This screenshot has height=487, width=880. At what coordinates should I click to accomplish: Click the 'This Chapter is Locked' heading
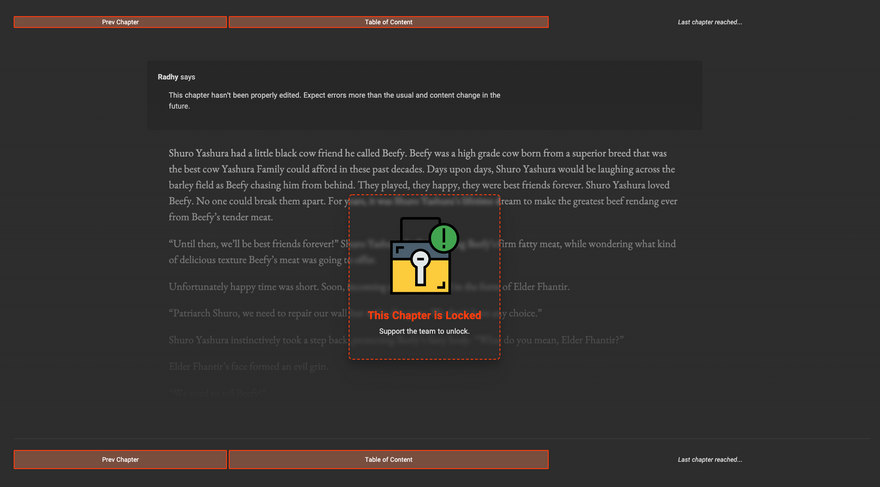tap(424, 315)
